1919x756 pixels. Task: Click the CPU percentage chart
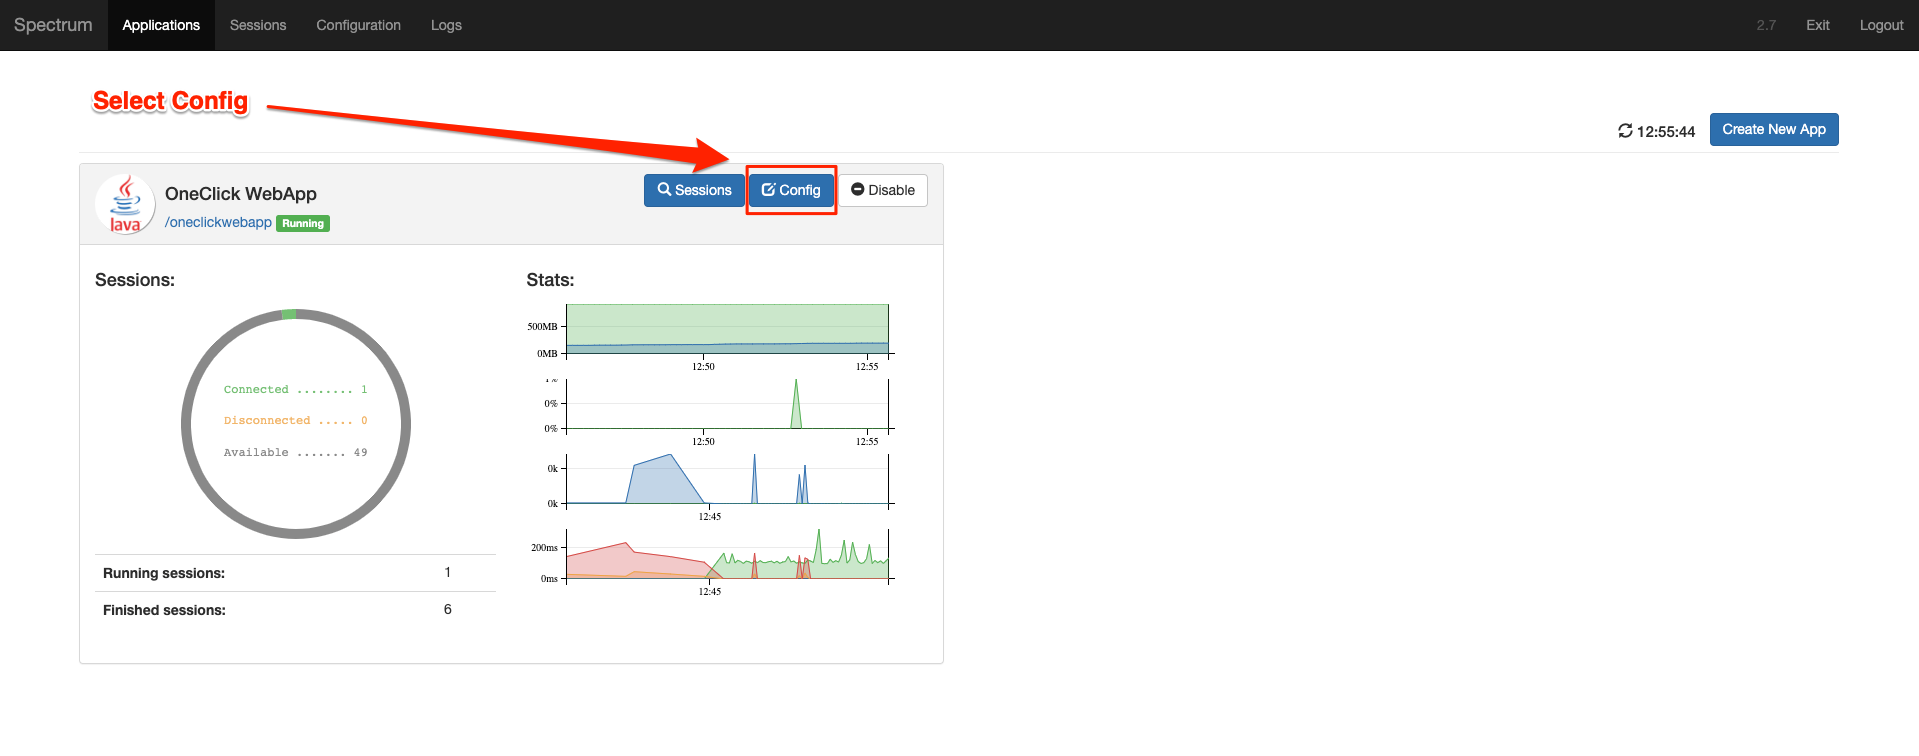click(727, 405)
